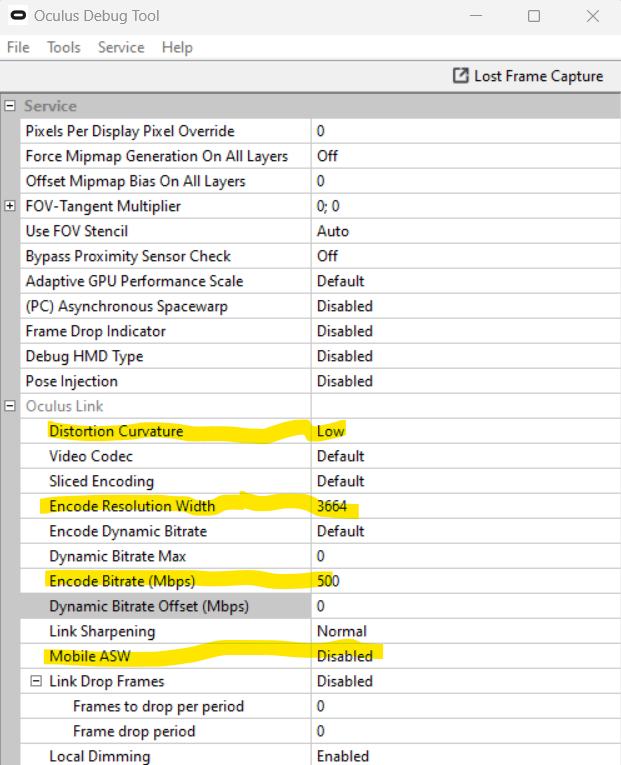Select the Frame Drop Indicator label

(x=96, y=331)
